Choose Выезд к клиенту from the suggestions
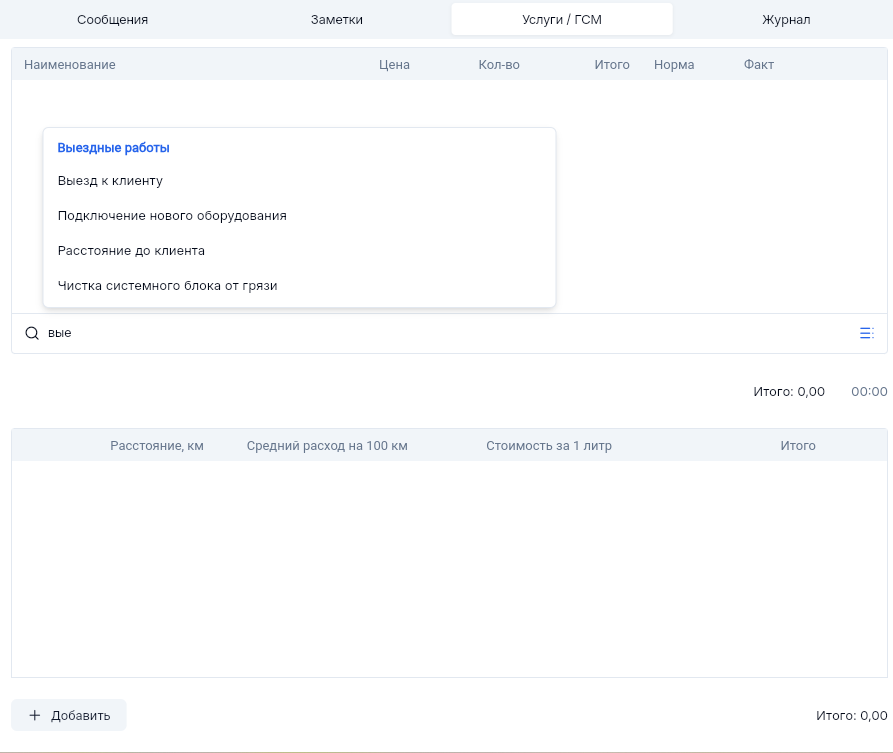The image size is (893, 753). pyautogui.click(x=110, y=181)
